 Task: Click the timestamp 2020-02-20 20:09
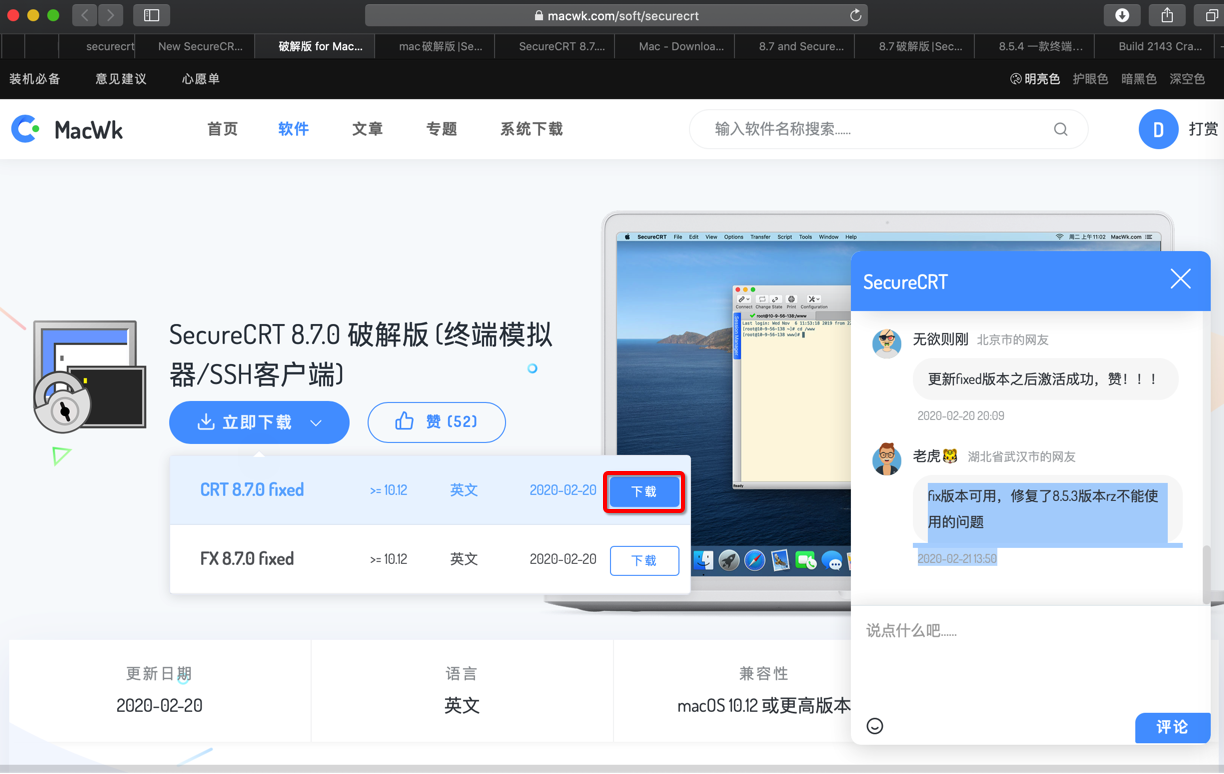[x=961, y=415]
